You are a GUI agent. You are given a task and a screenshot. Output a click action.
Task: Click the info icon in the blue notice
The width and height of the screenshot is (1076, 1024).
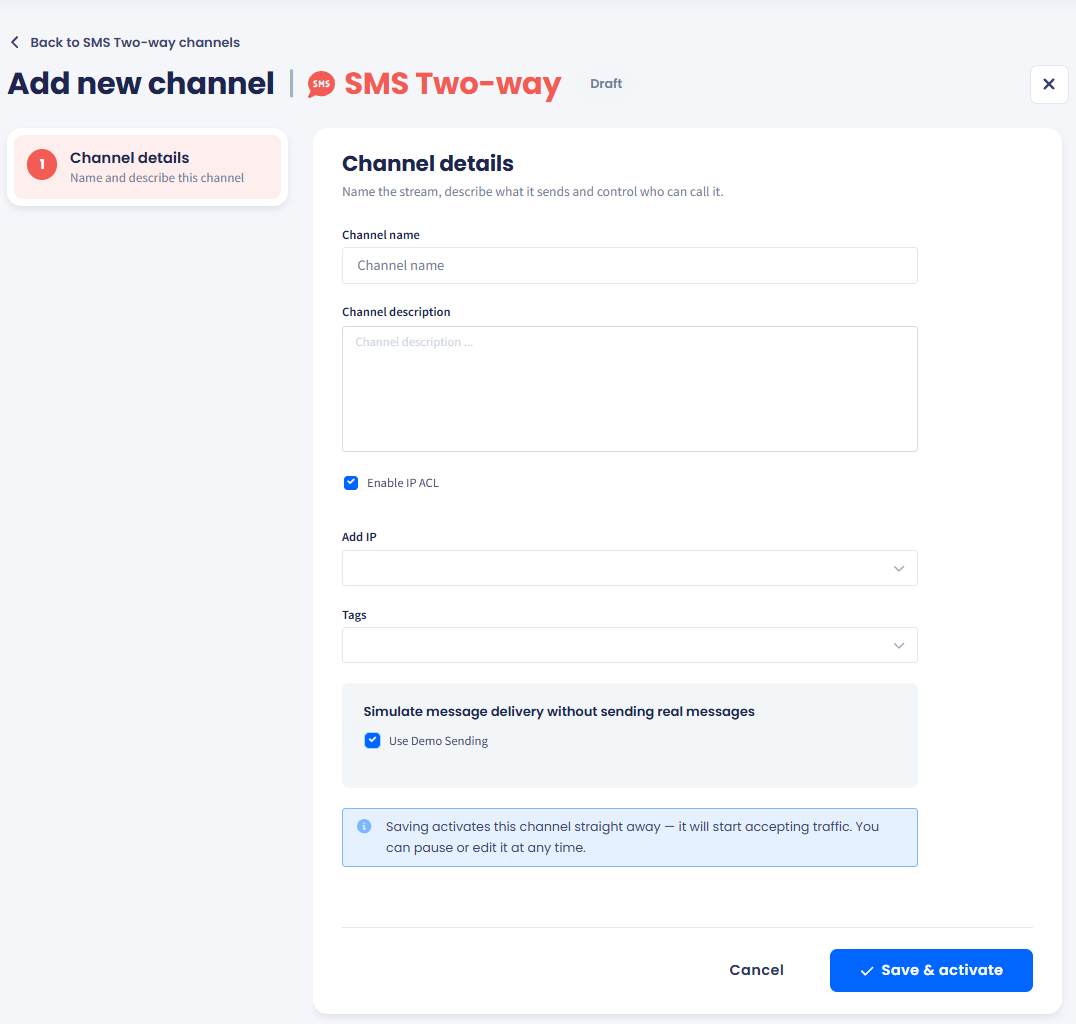[364, 826]
